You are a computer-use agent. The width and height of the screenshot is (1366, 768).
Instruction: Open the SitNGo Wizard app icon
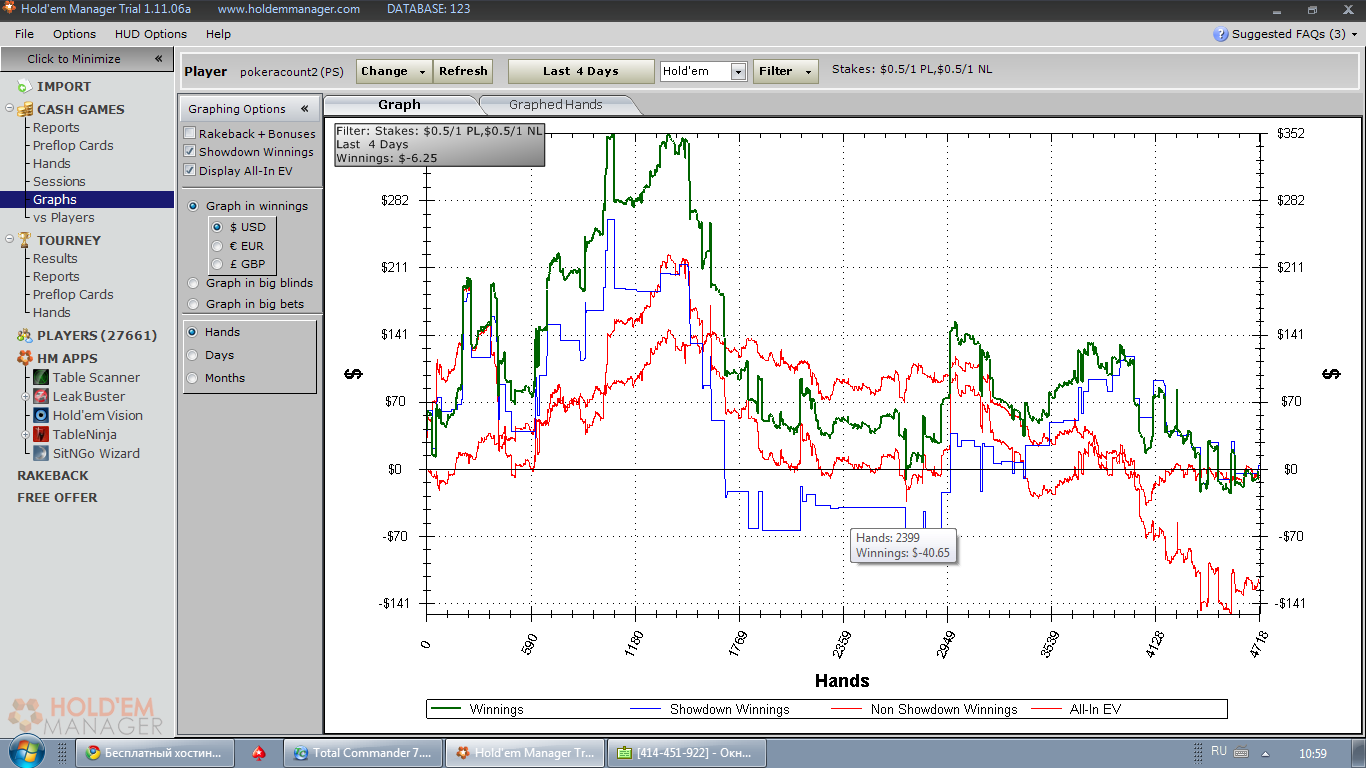[41, 453]
